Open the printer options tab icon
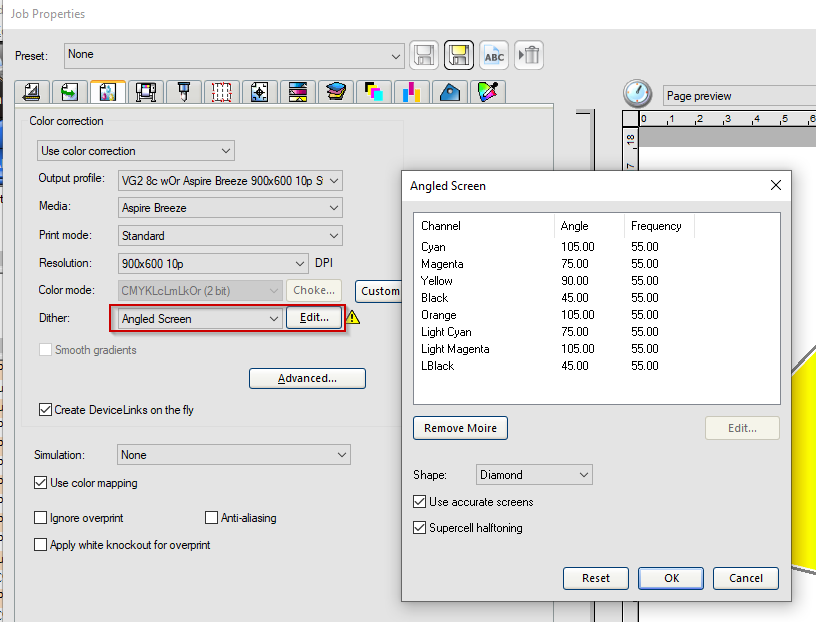Image resolution: width=816 pixels, height=622 pixels. point(146,92)
